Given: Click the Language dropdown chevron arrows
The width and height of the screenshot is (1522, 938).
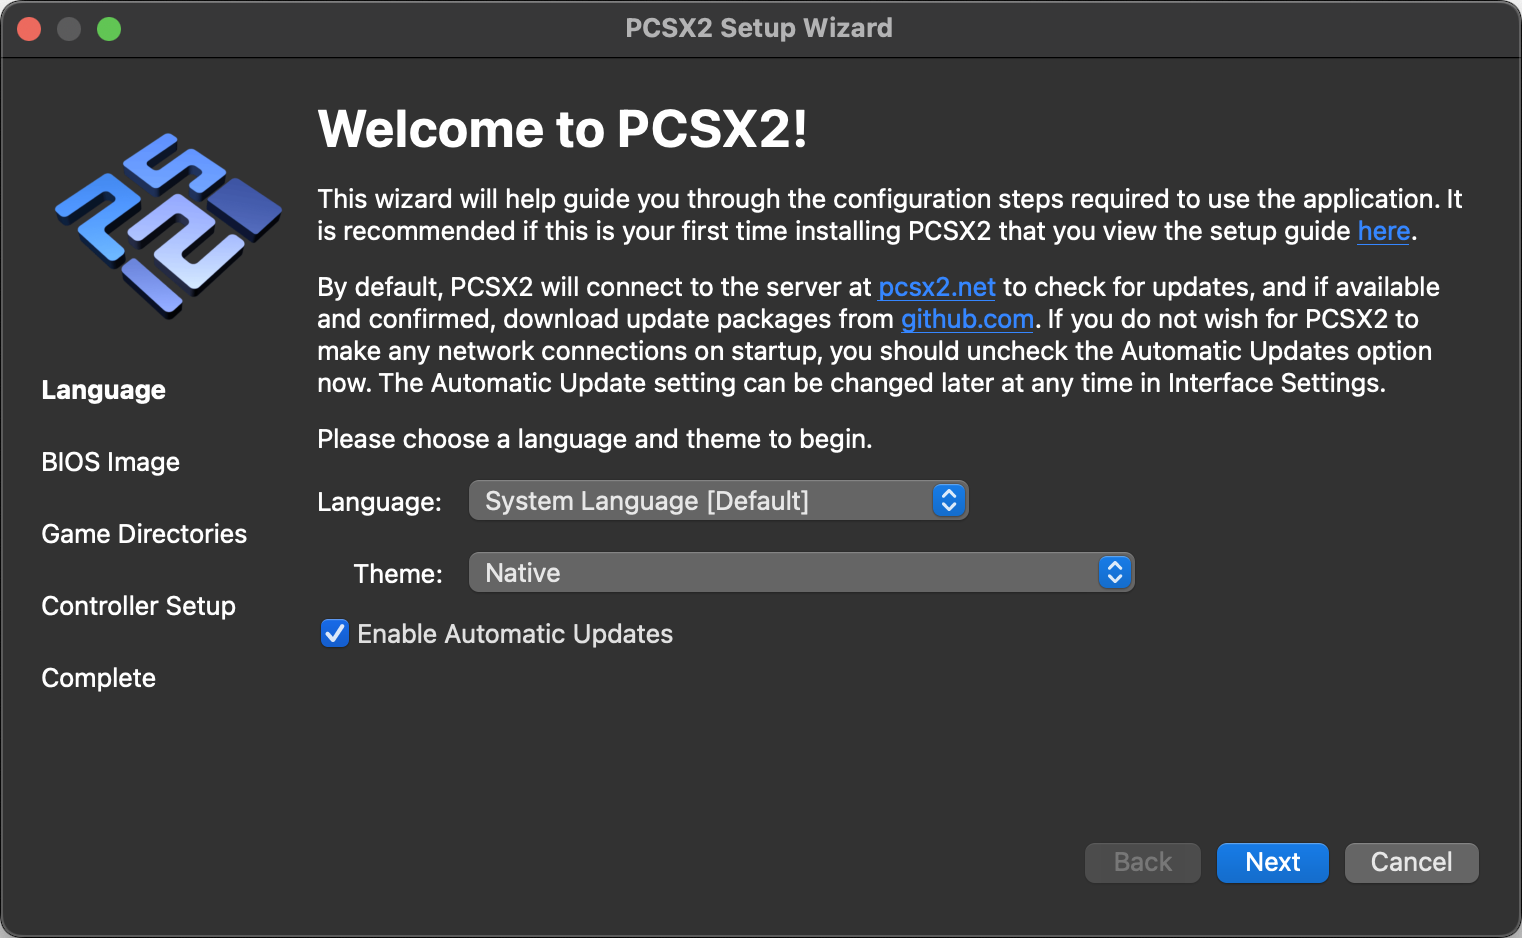Looking at the screenshot, I should point(948,500).
